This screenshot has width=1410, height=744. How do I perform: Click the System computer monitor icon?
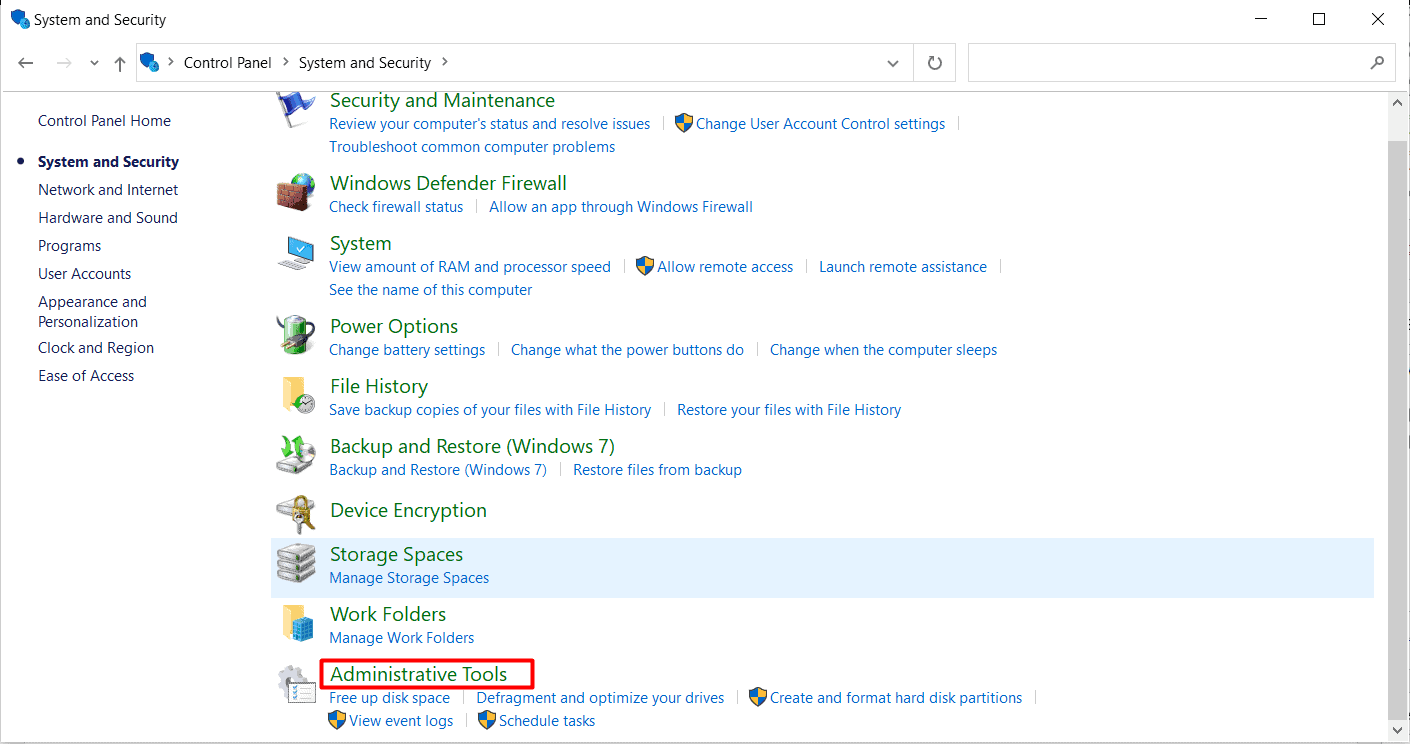pyautogui.click(x=296, y=254)
